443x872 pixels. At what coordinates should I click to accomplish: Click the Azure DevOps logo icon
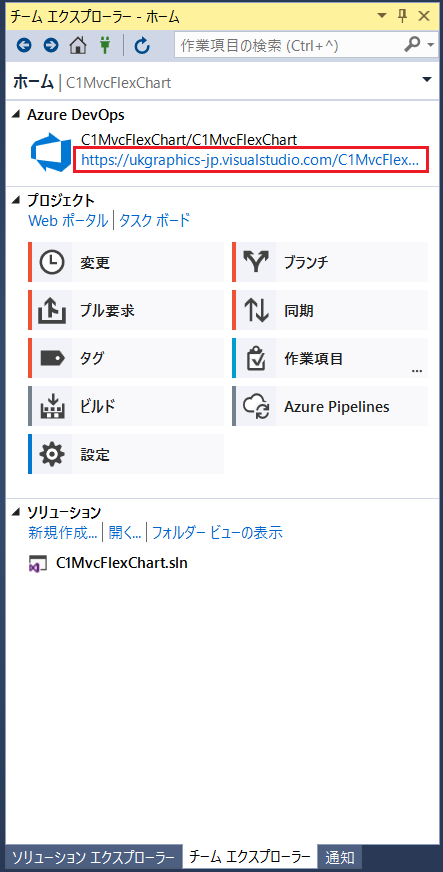click(49, 152)
